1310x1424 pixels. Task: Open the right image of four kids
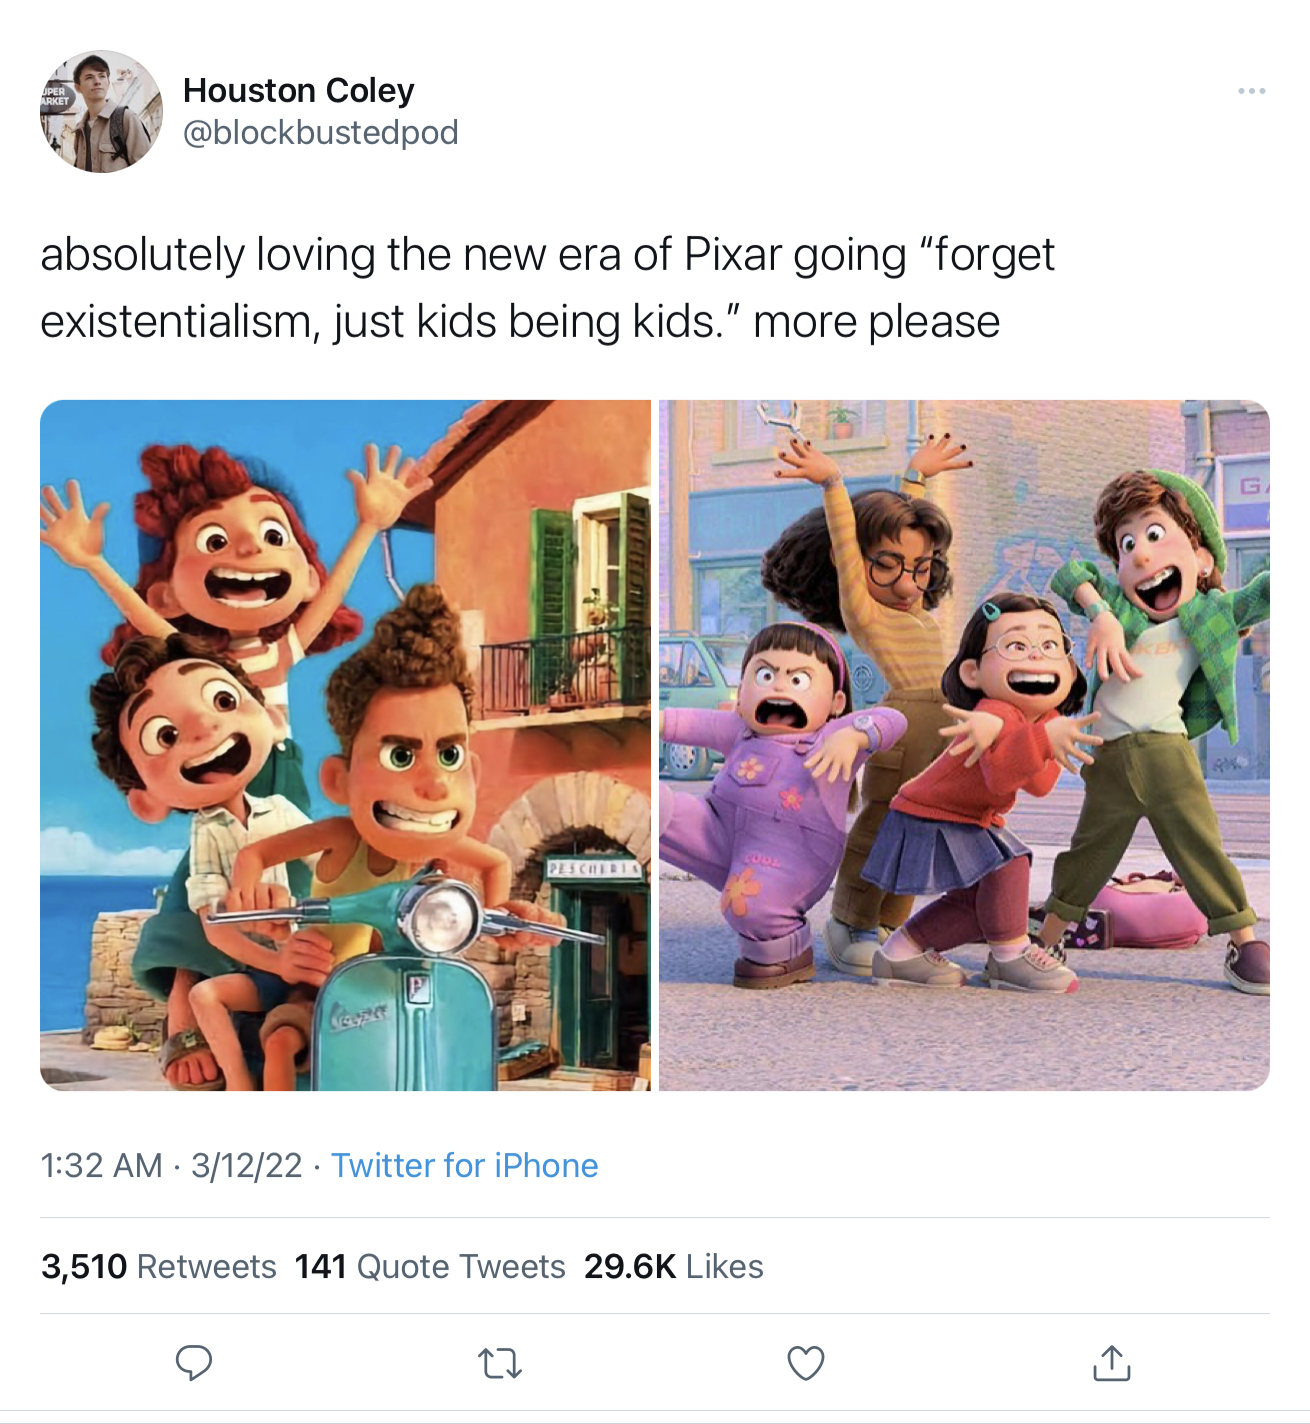(964, 745)
